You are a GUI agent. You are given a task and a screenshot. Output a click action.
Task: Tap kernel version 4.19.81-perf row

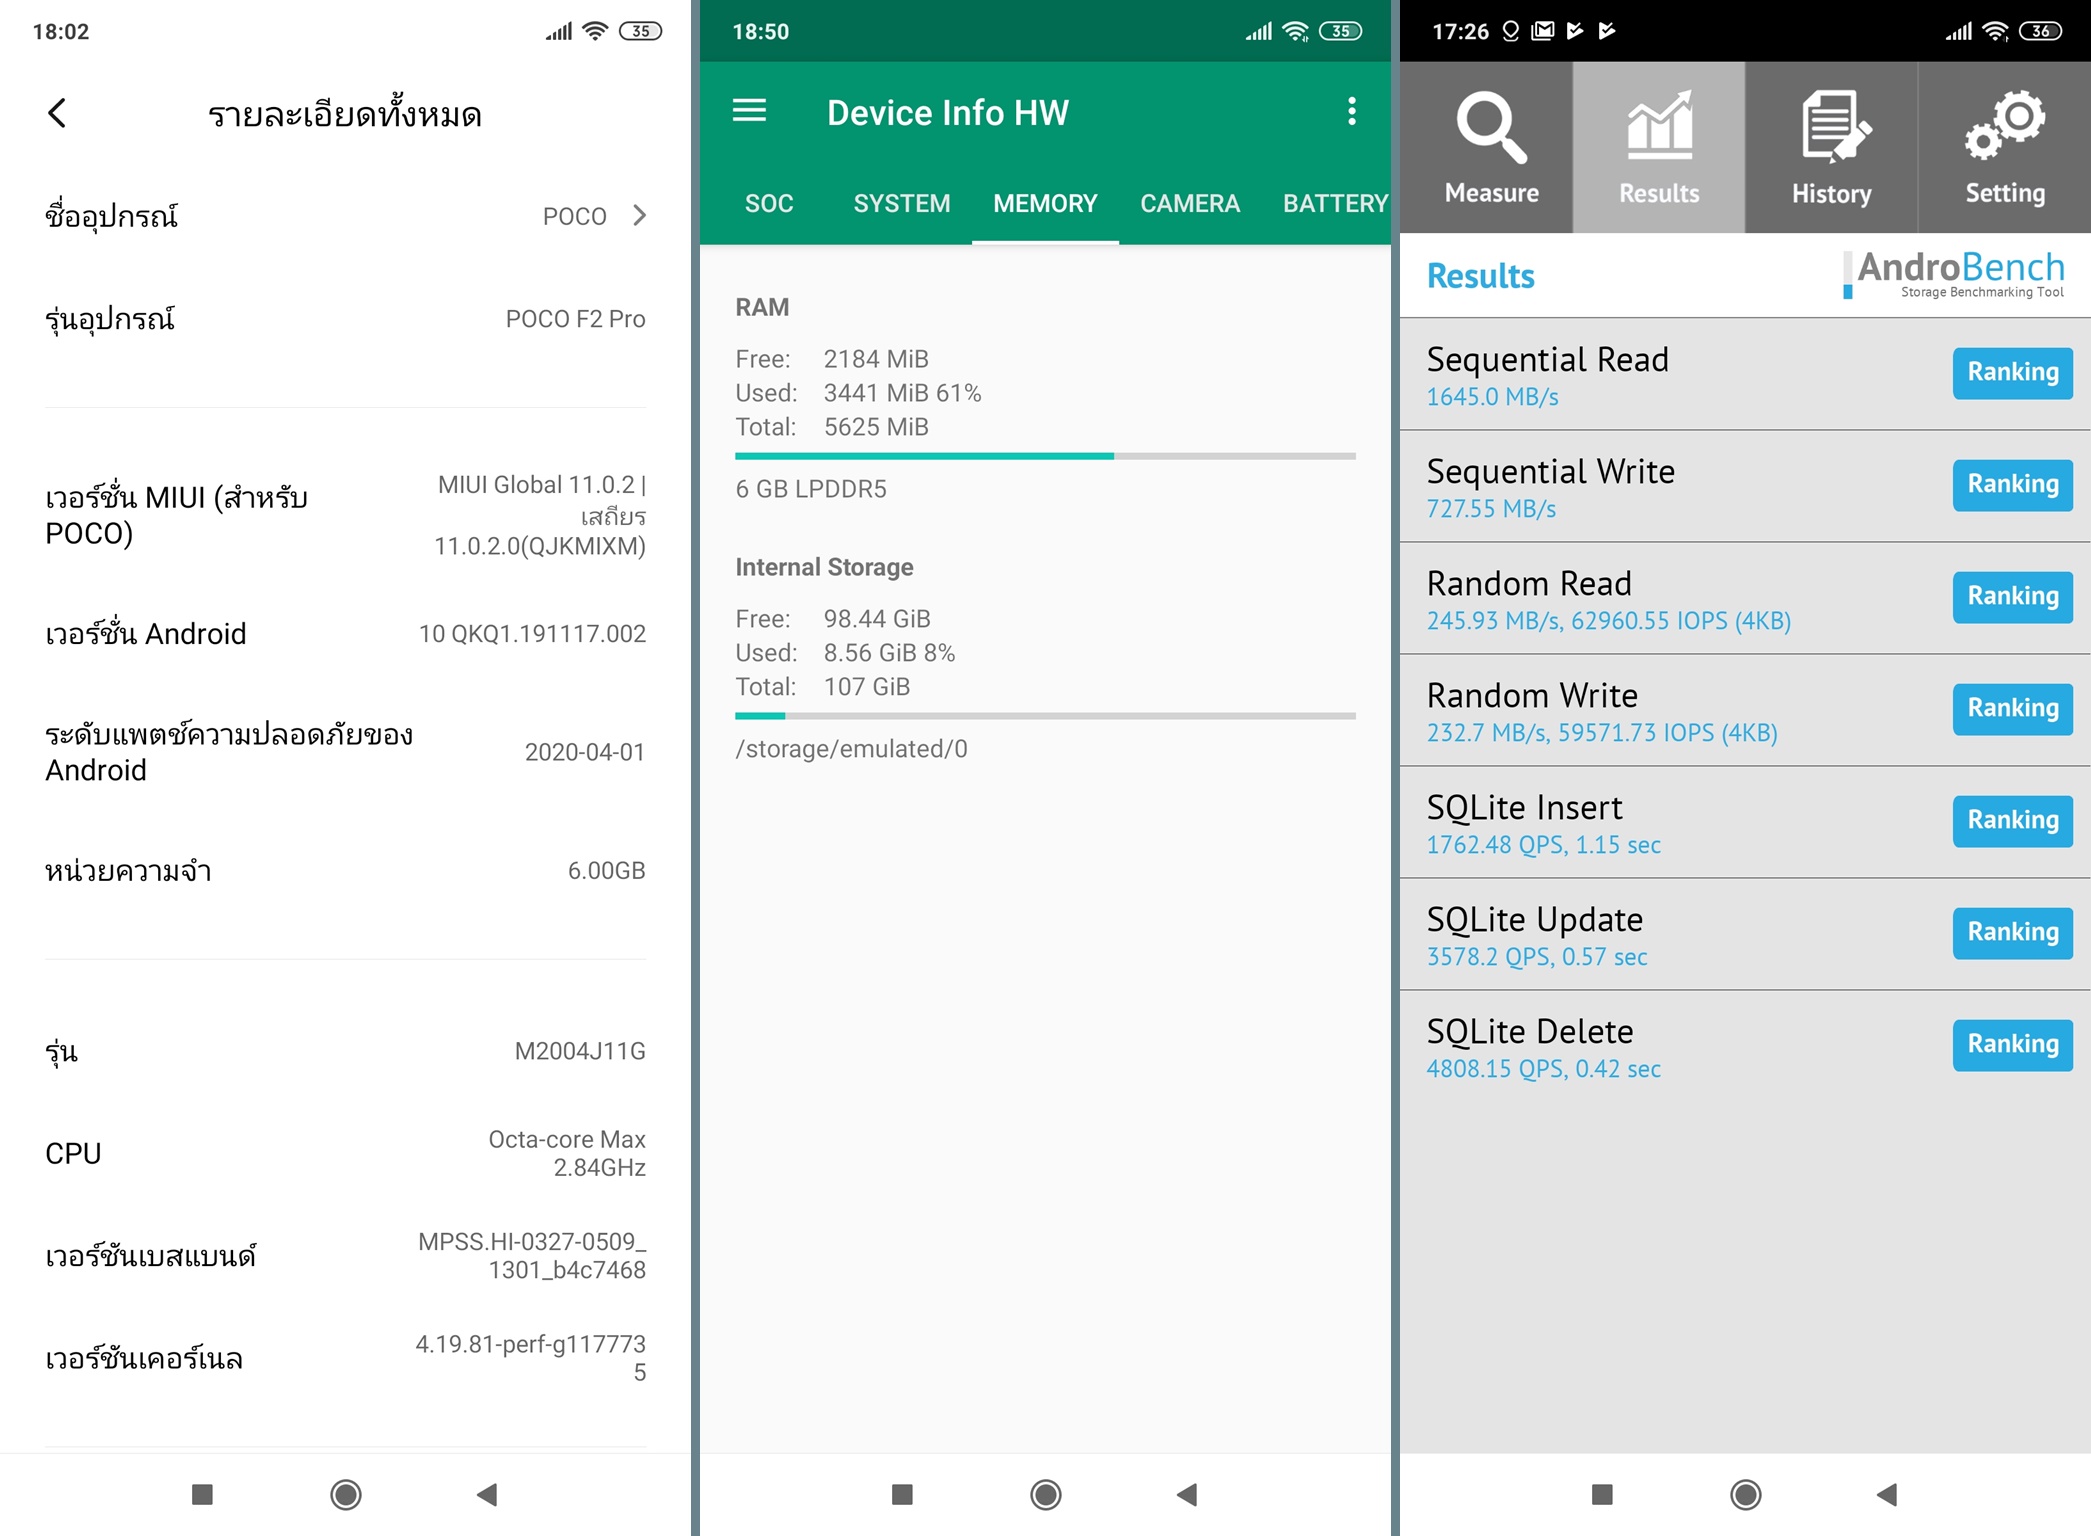click(345, 1357)
